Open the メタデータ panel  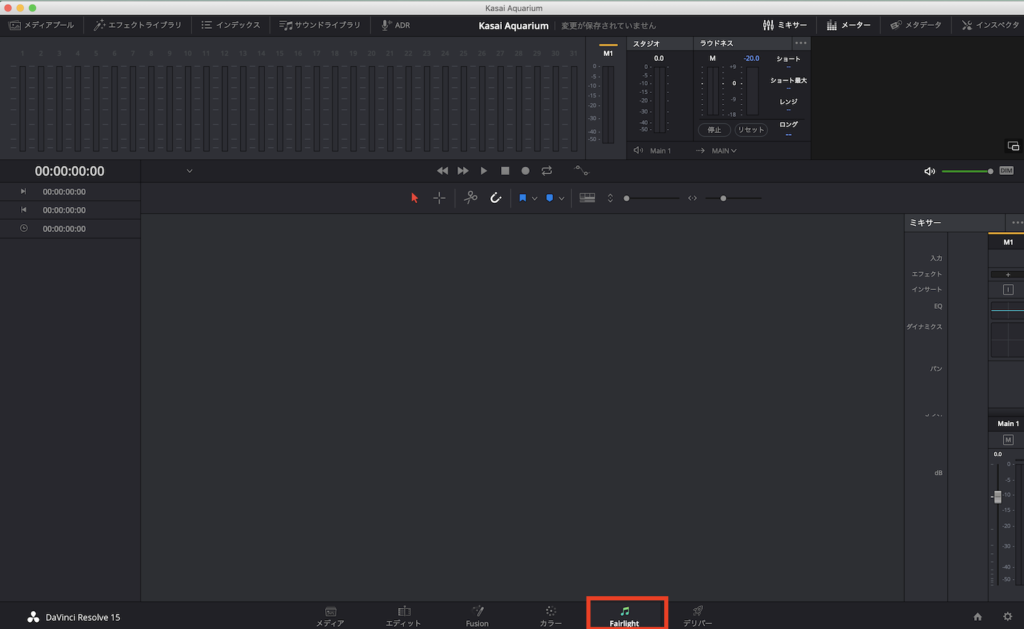(x=916, y=25)
